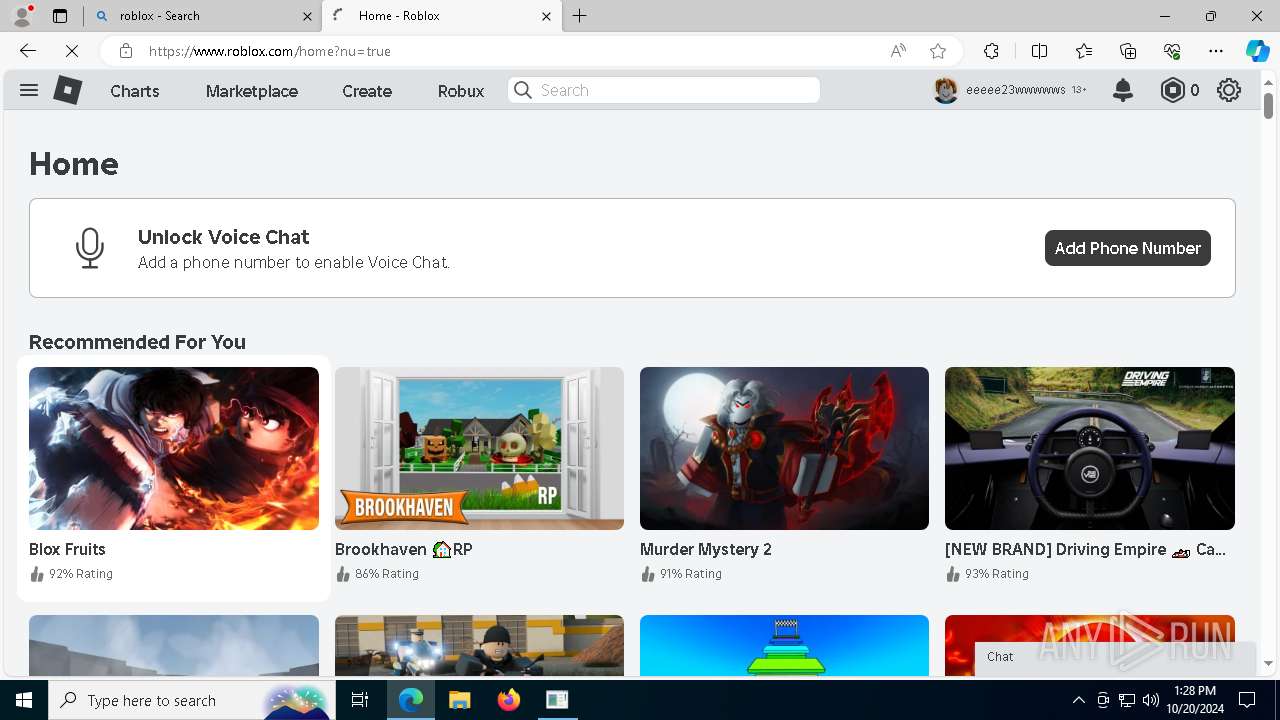Screen dimensions: 1280x720
Task: Click the Roblox logo icon
Action: point(68,90)
